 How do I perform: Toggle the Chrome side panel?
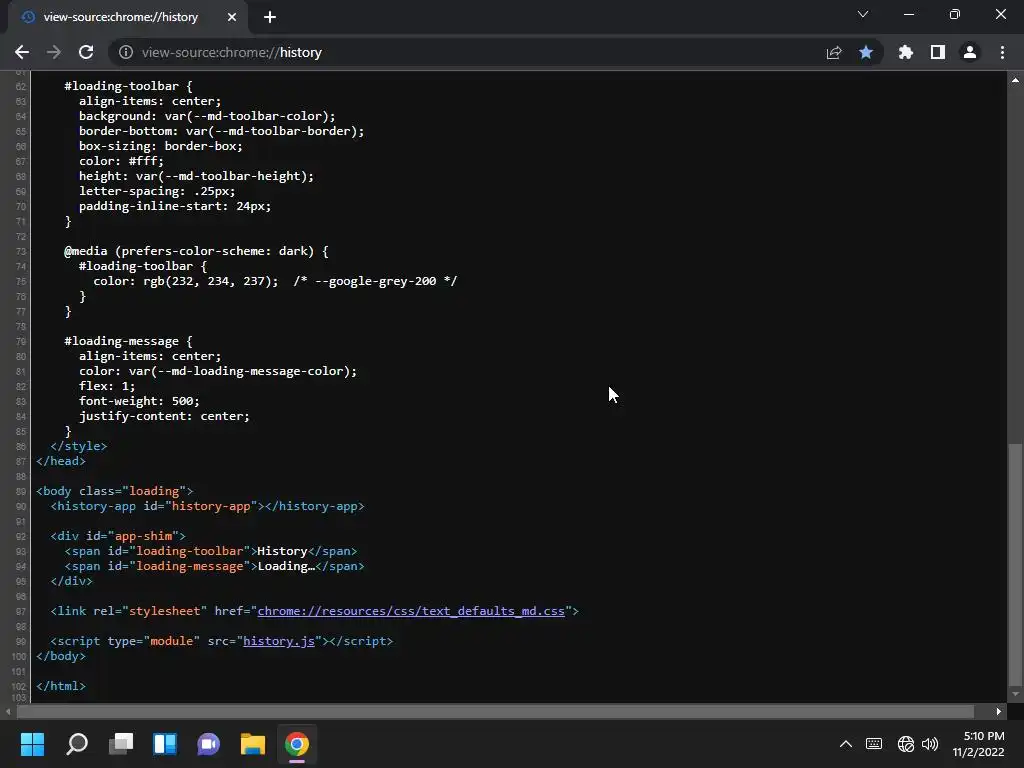[938, 52]
